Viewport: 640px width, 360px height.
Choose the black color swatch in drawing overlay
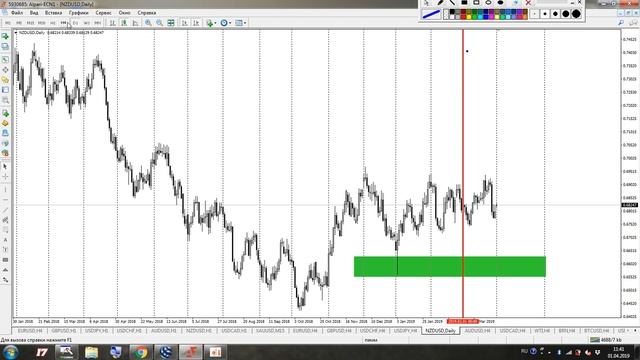452,11
